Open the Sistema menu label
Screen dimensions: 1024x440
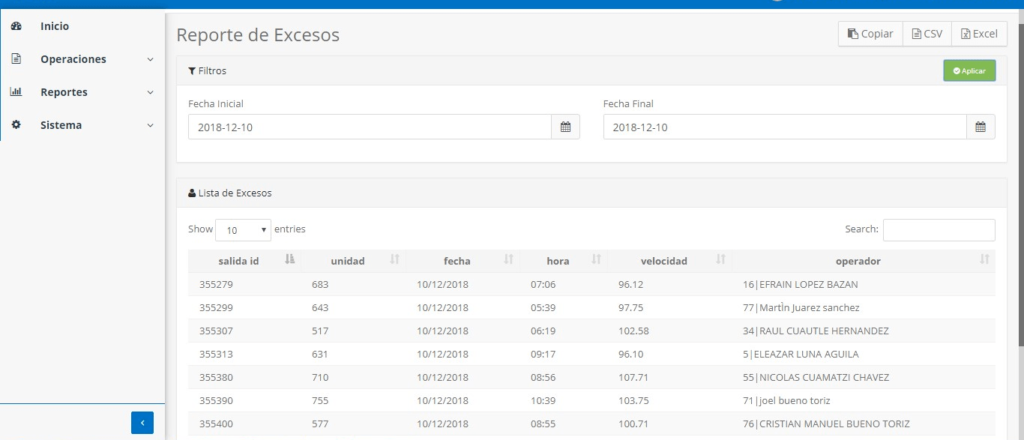point(61,125)
